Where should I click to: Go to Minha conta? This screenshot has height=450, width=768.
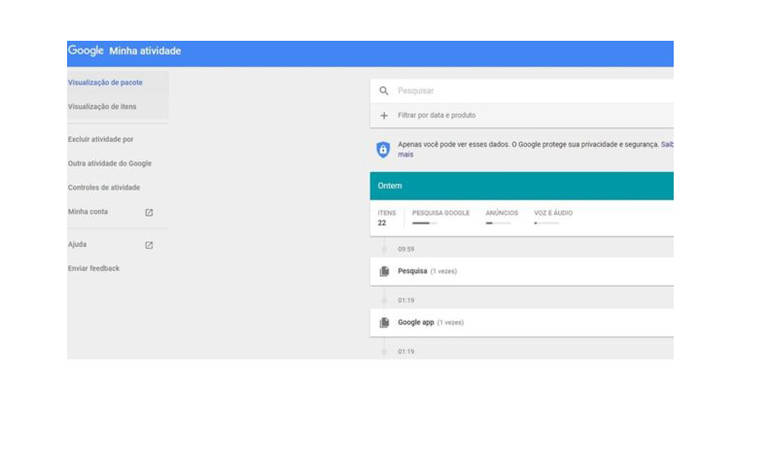tap(88, 212)
